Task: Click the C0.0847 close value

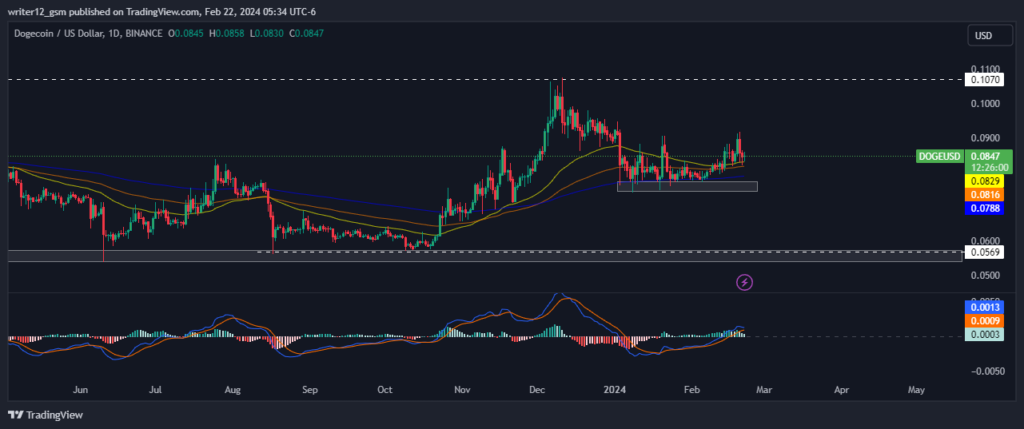Action: 306,33
